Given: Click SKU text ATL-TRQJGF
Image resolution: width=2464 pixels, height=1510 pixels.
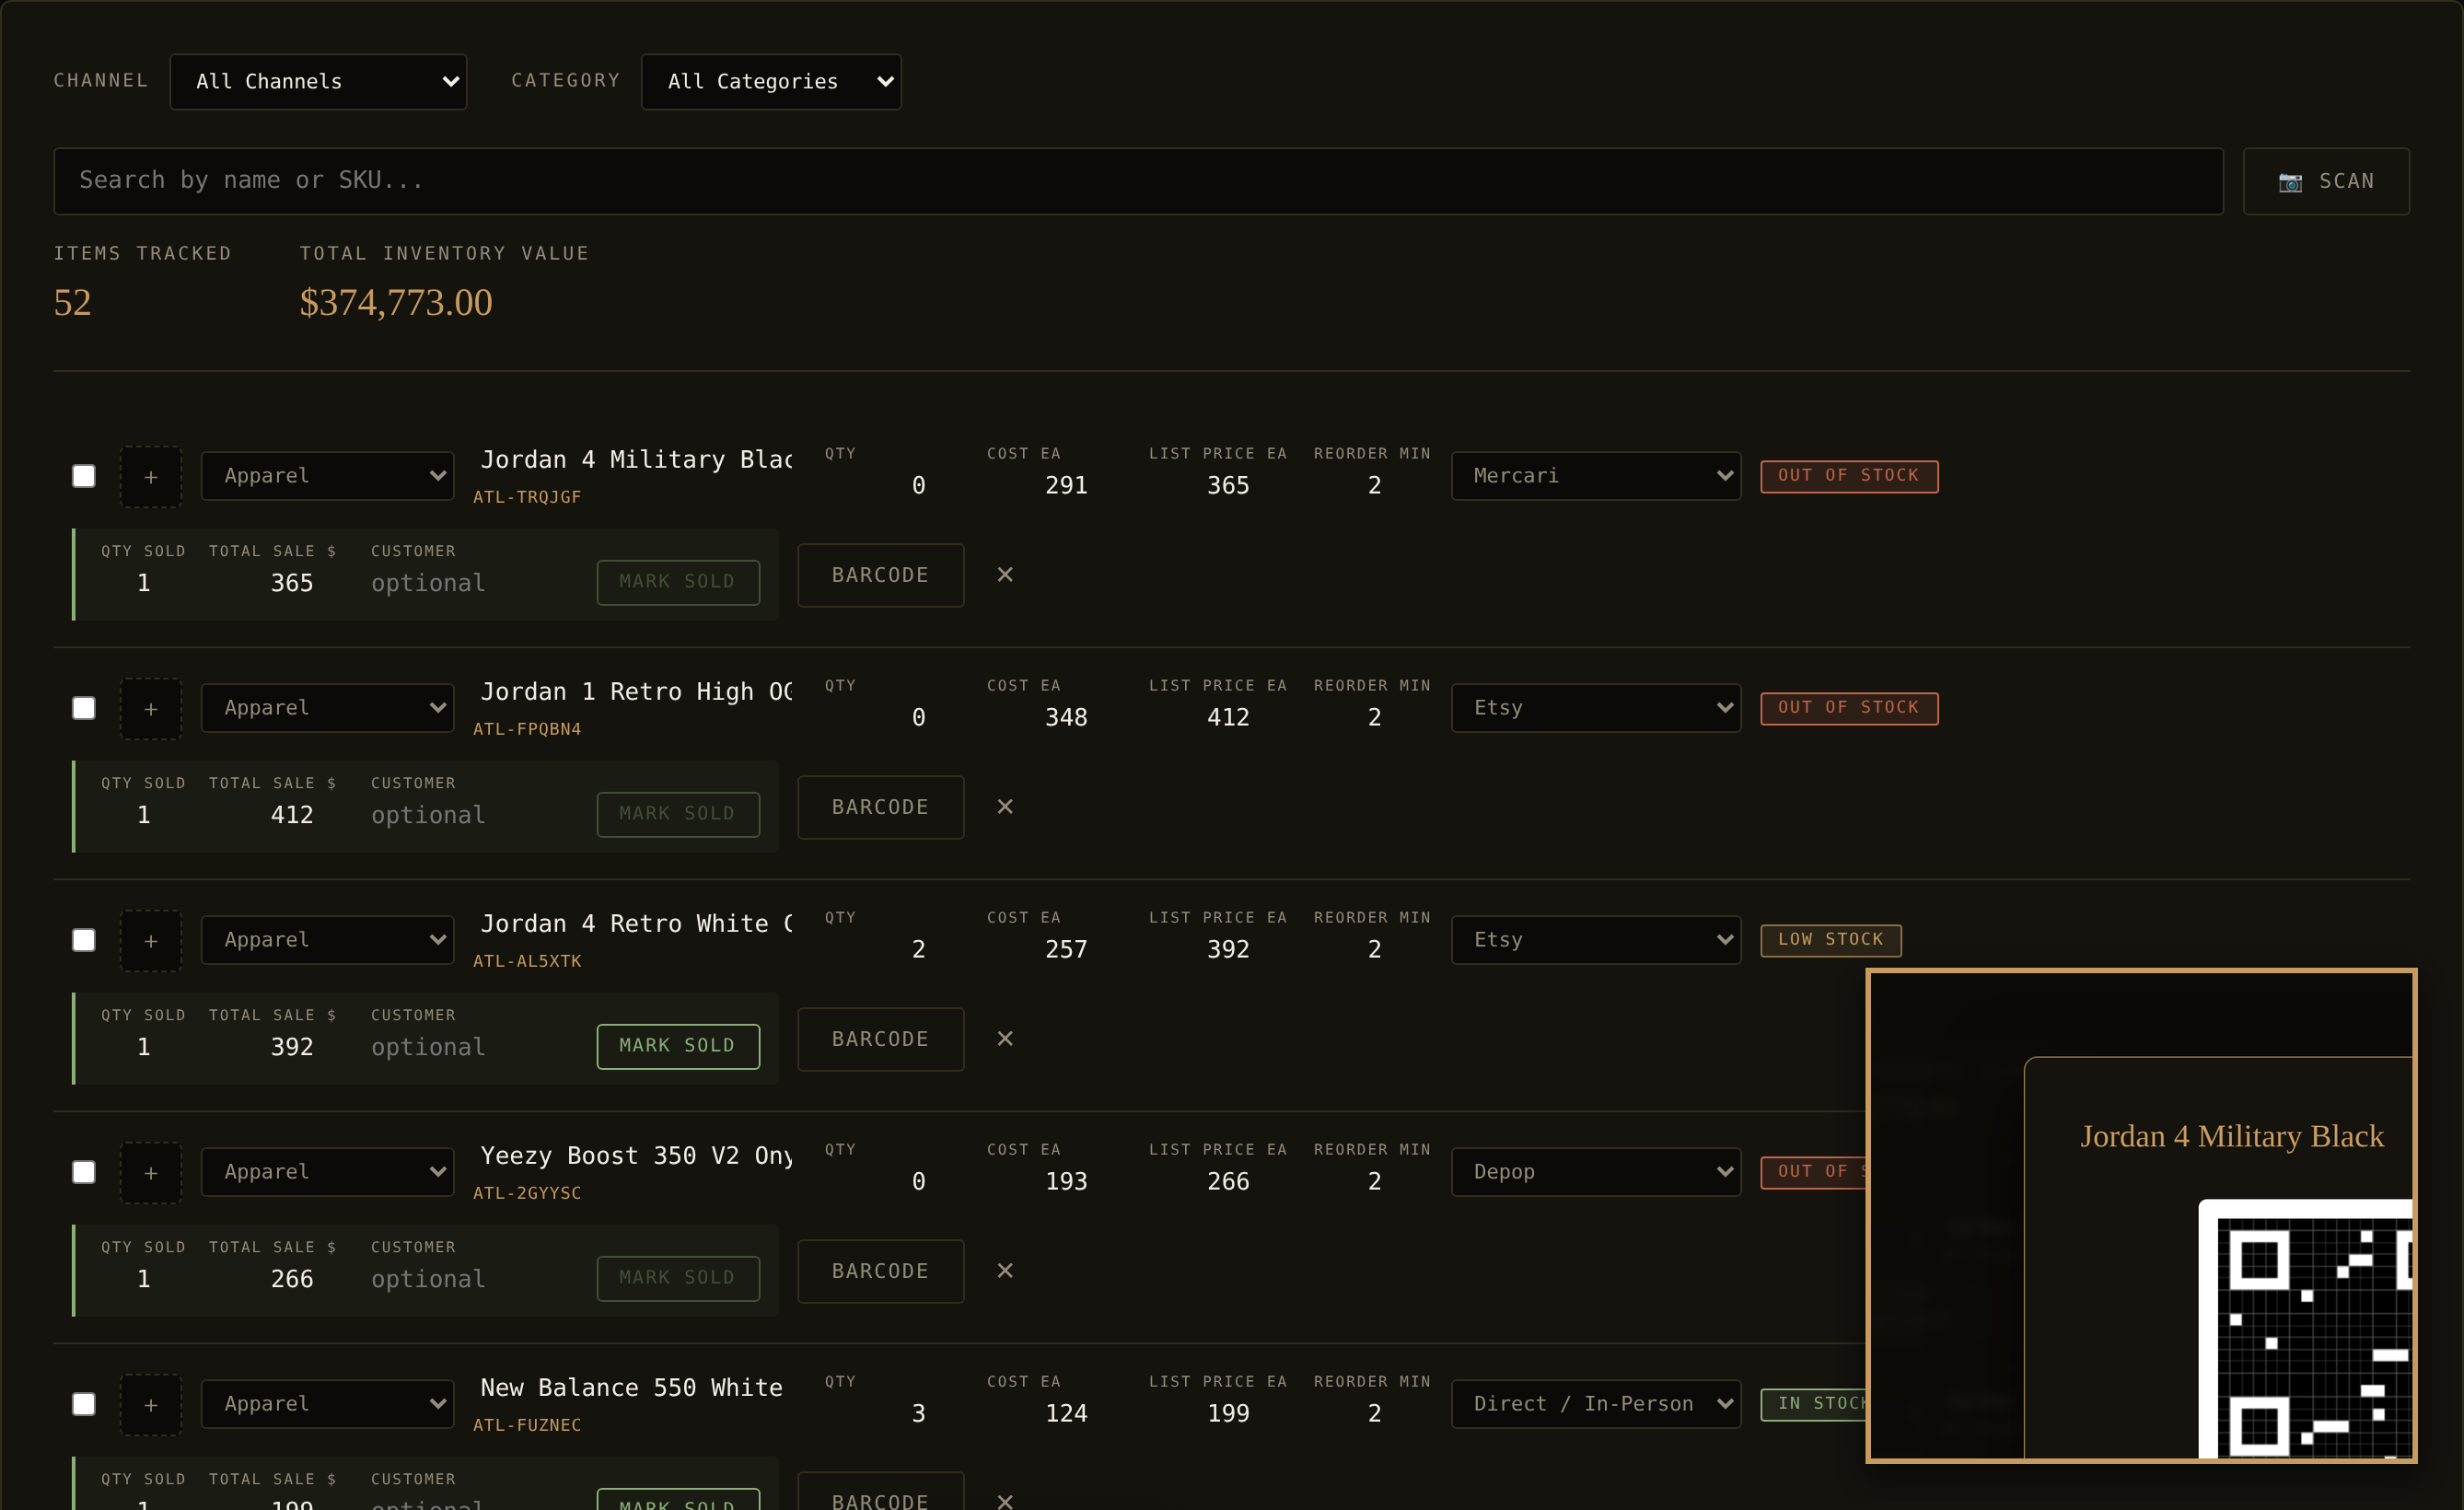Looking at the screenshot, I should point(527,497).
